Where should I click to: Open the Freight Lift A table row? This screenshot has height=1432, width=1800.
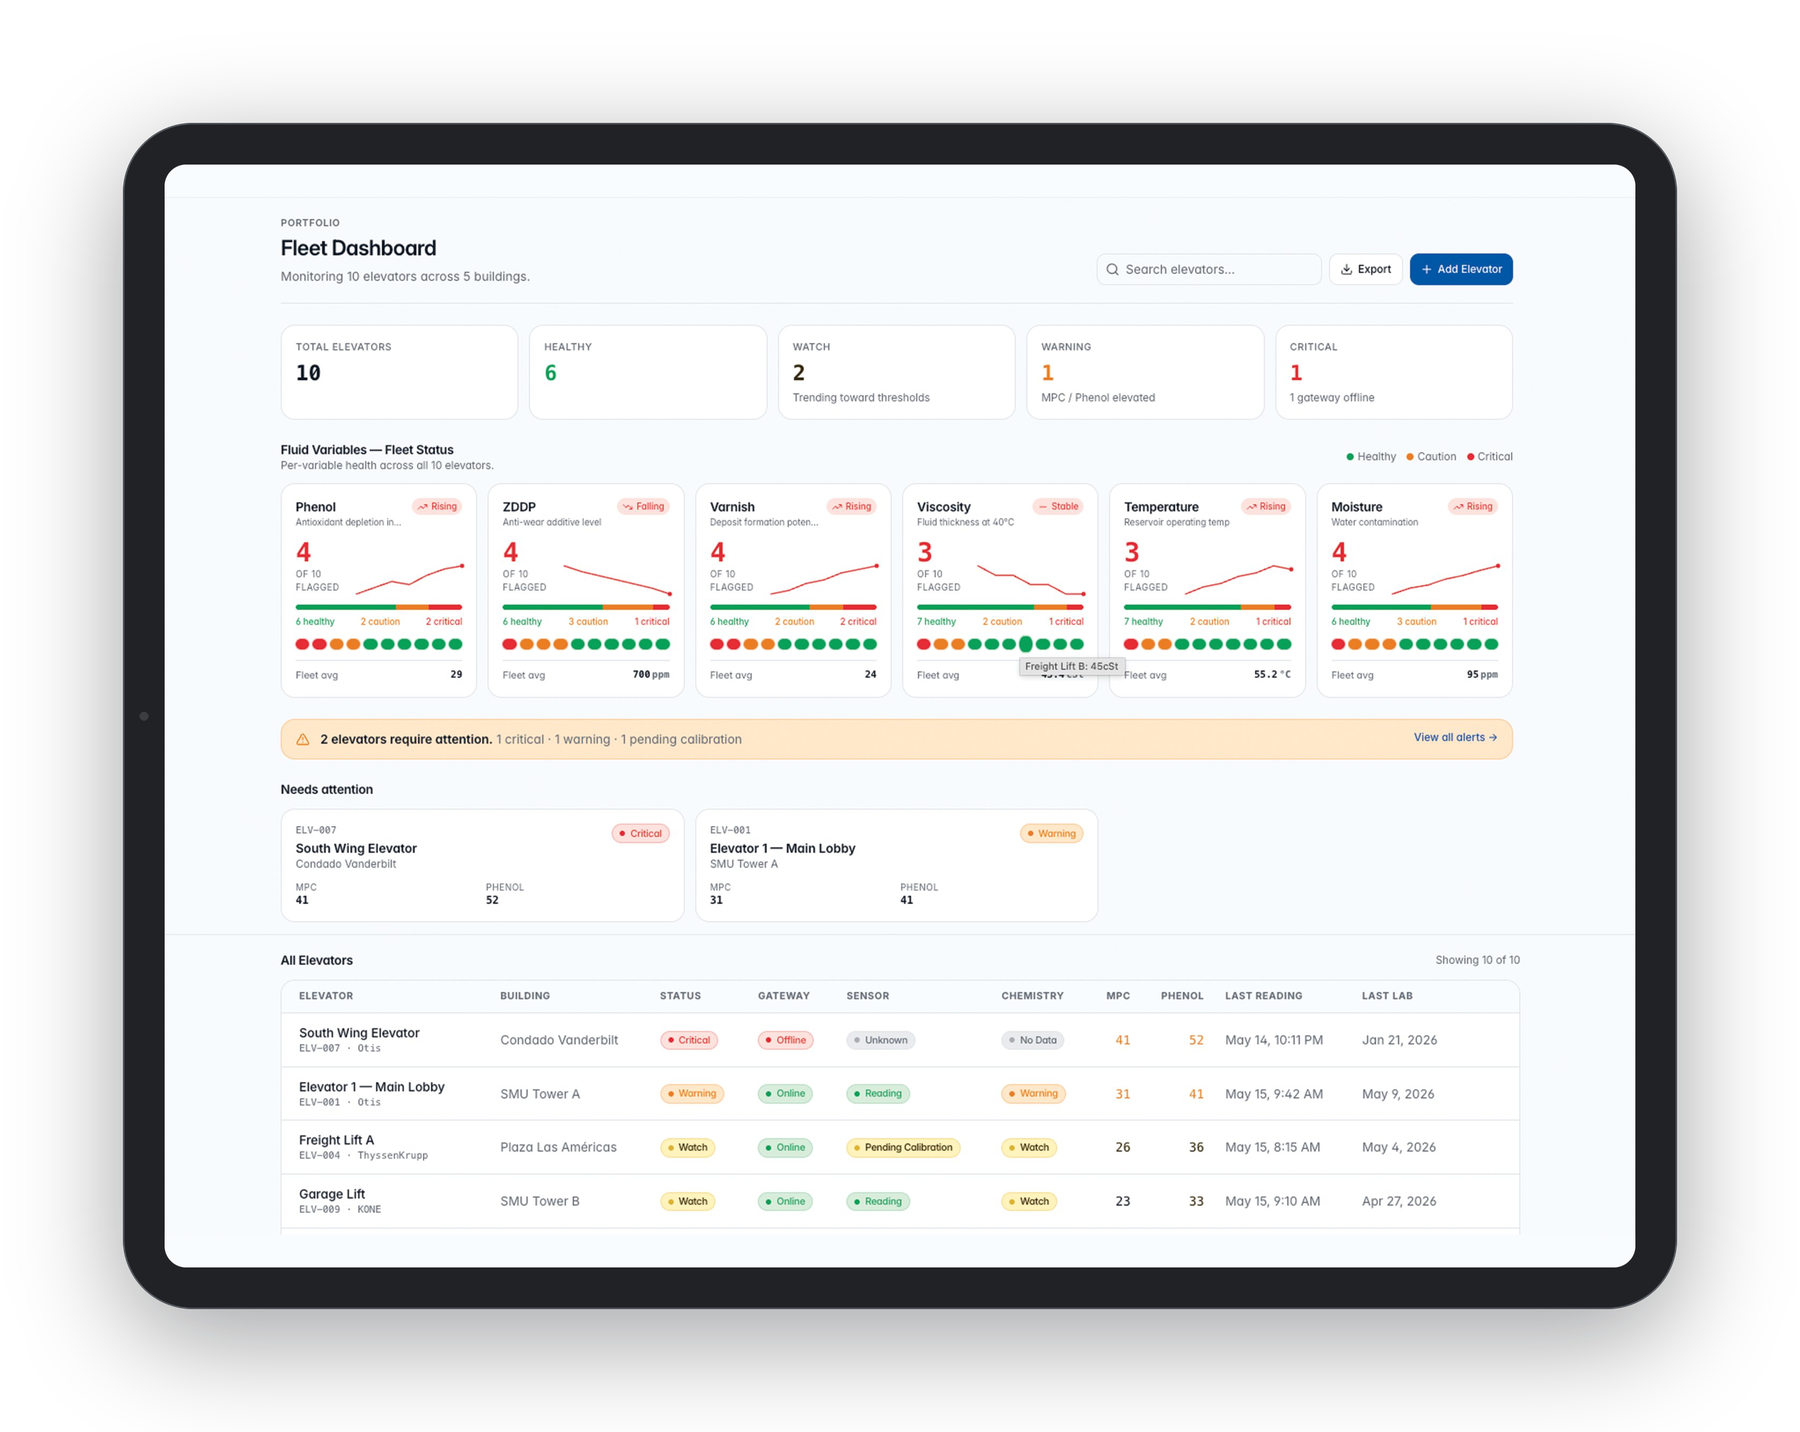(900, 1147)
